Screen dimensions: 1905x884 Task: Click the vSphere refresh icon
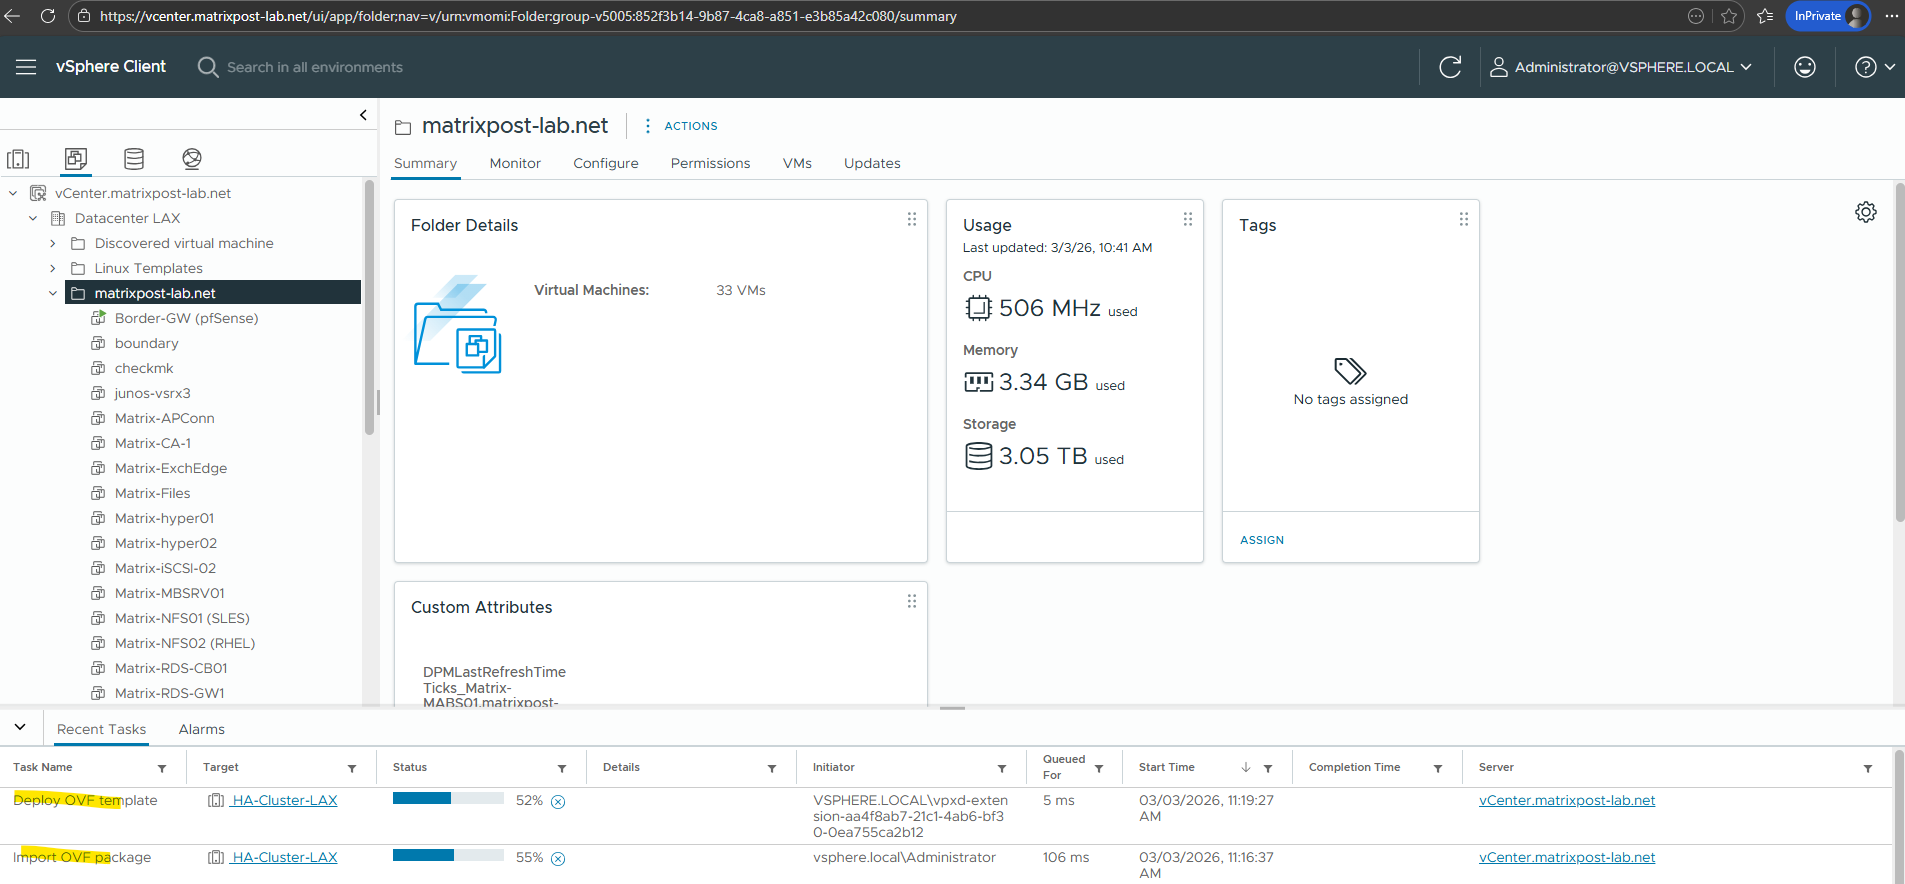click(1450, 67)
